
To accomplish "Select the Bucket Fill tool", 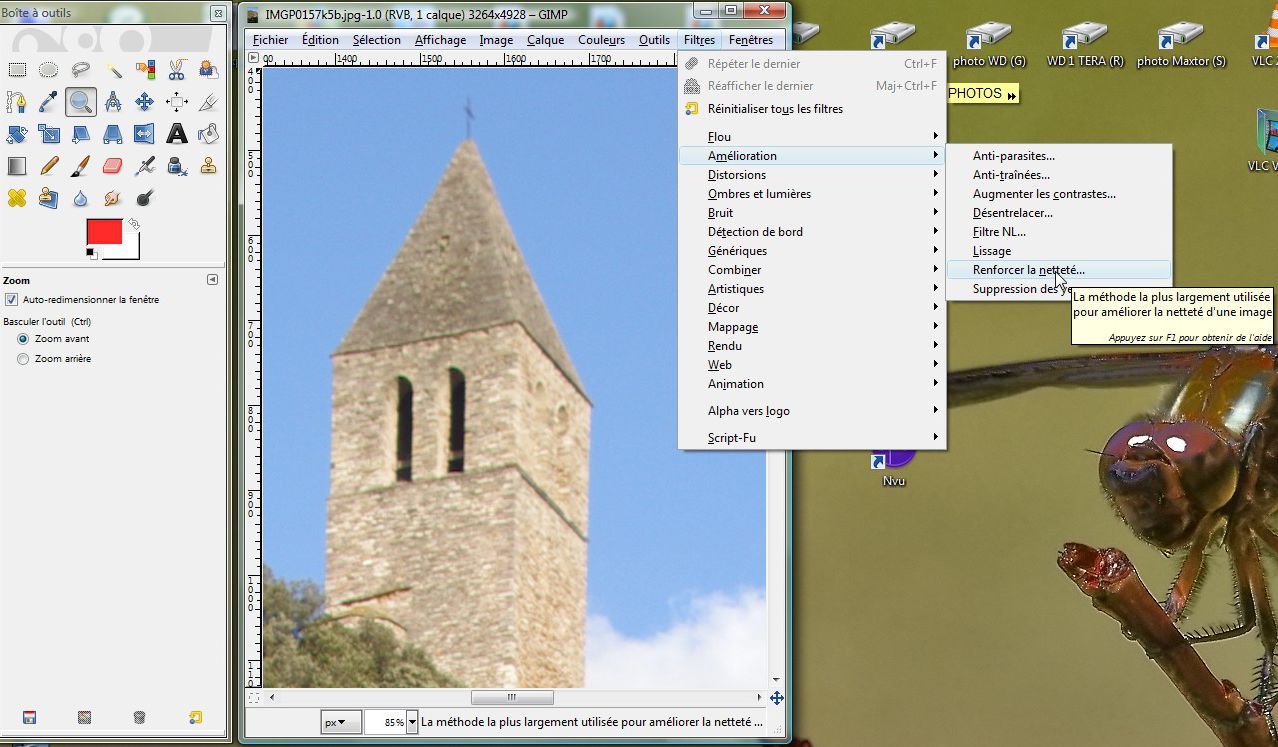I will [x=209, y=133].
